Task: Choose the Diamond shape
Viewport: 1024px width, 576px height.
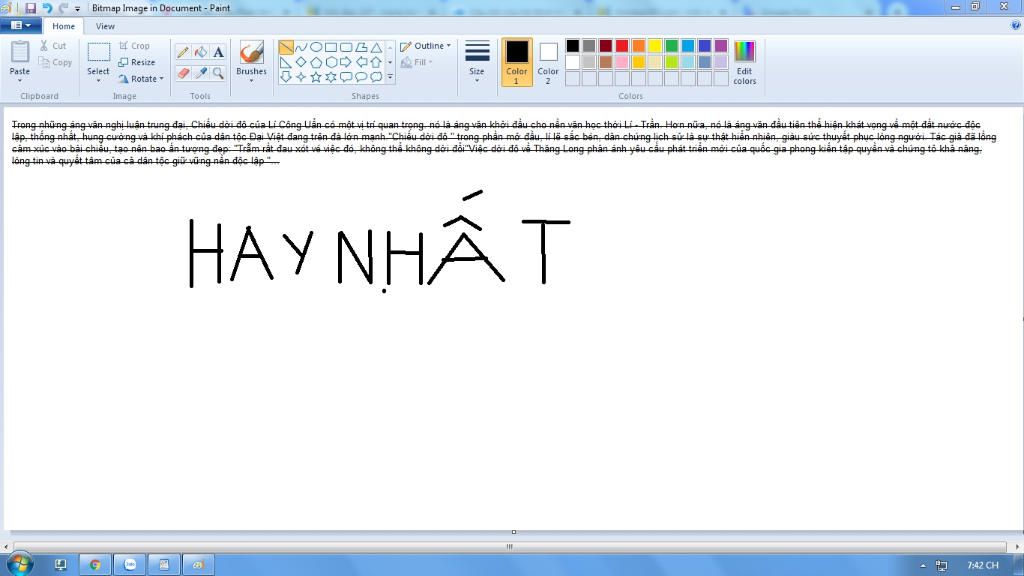Action: (301, 62)
